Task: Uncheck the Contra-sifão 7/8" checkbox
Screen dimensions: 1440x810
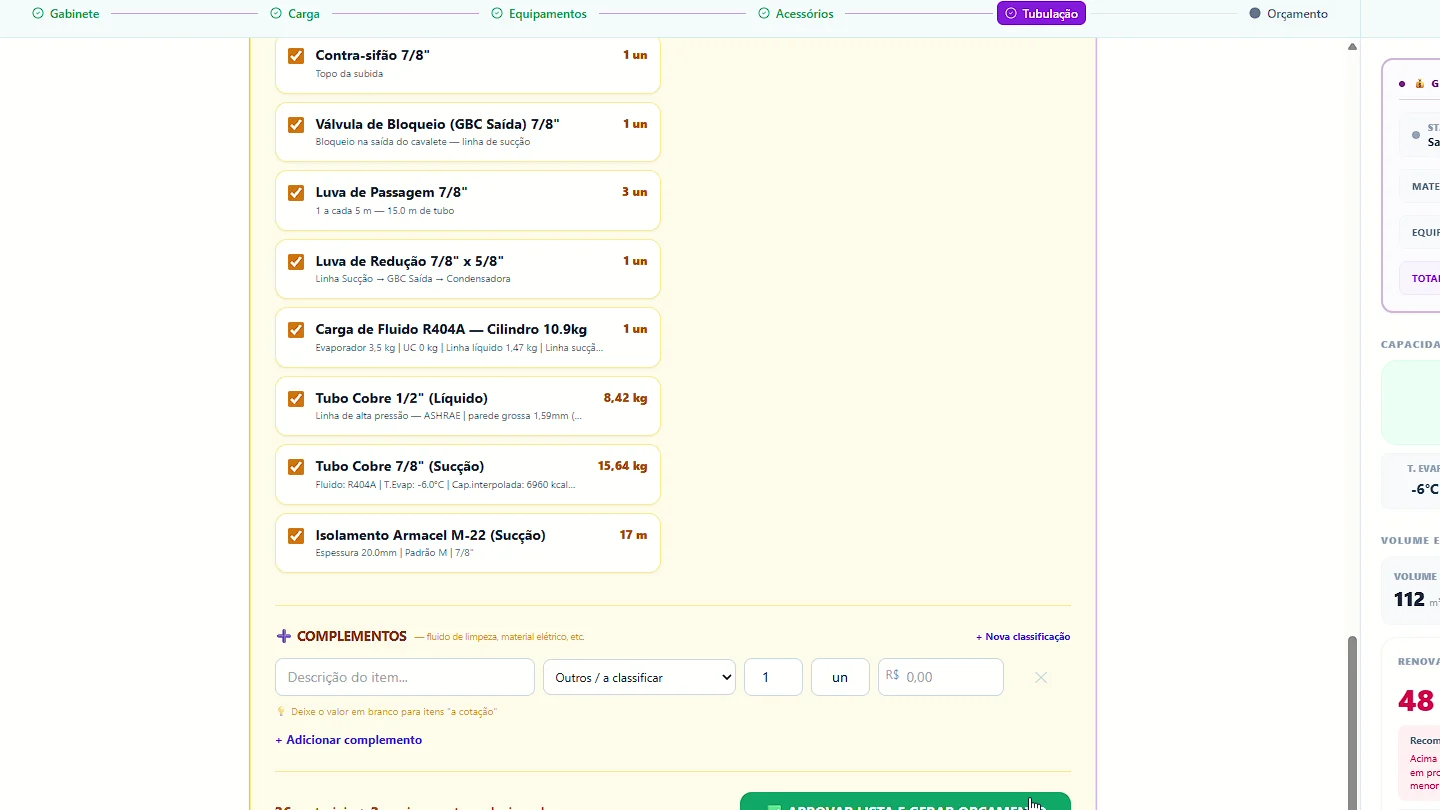Action: 296,56
